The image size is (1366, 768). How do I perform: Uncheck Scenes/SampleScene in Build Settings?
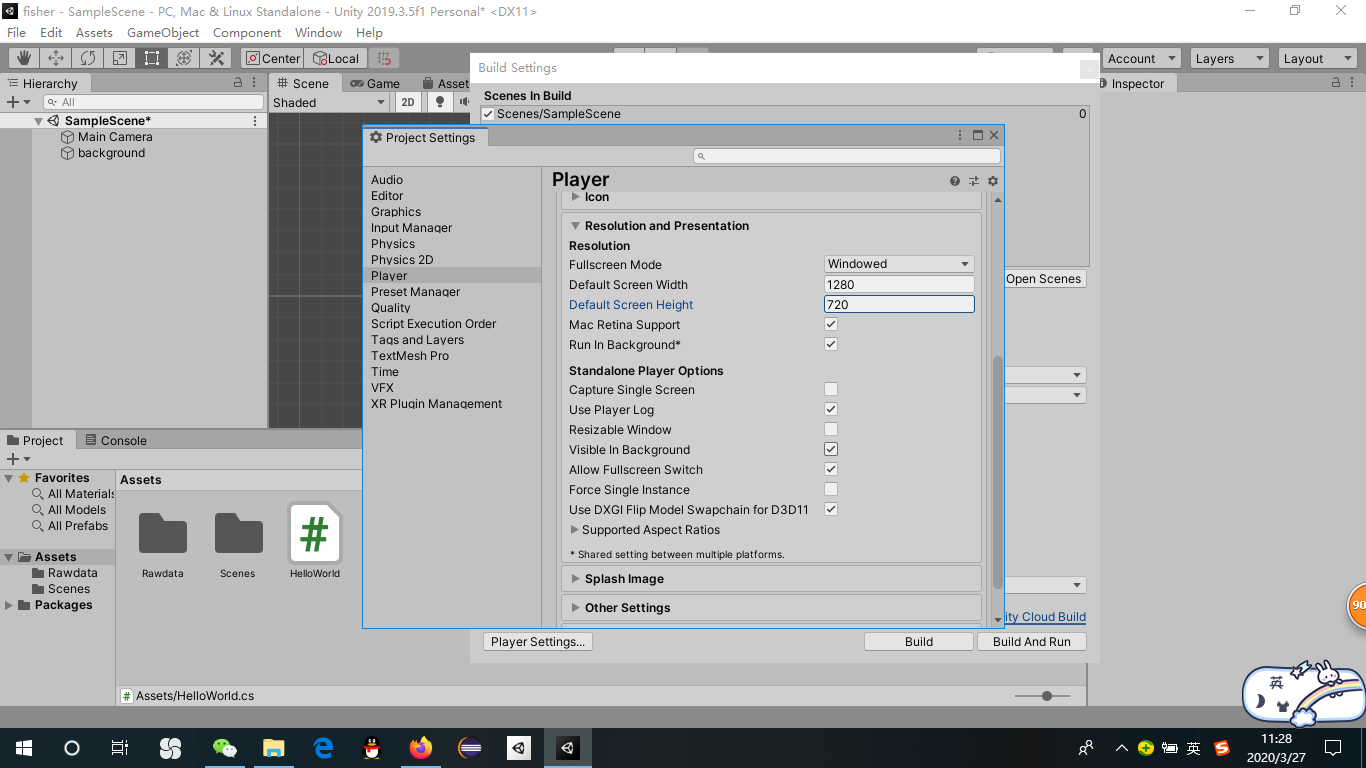pos(488,114)
